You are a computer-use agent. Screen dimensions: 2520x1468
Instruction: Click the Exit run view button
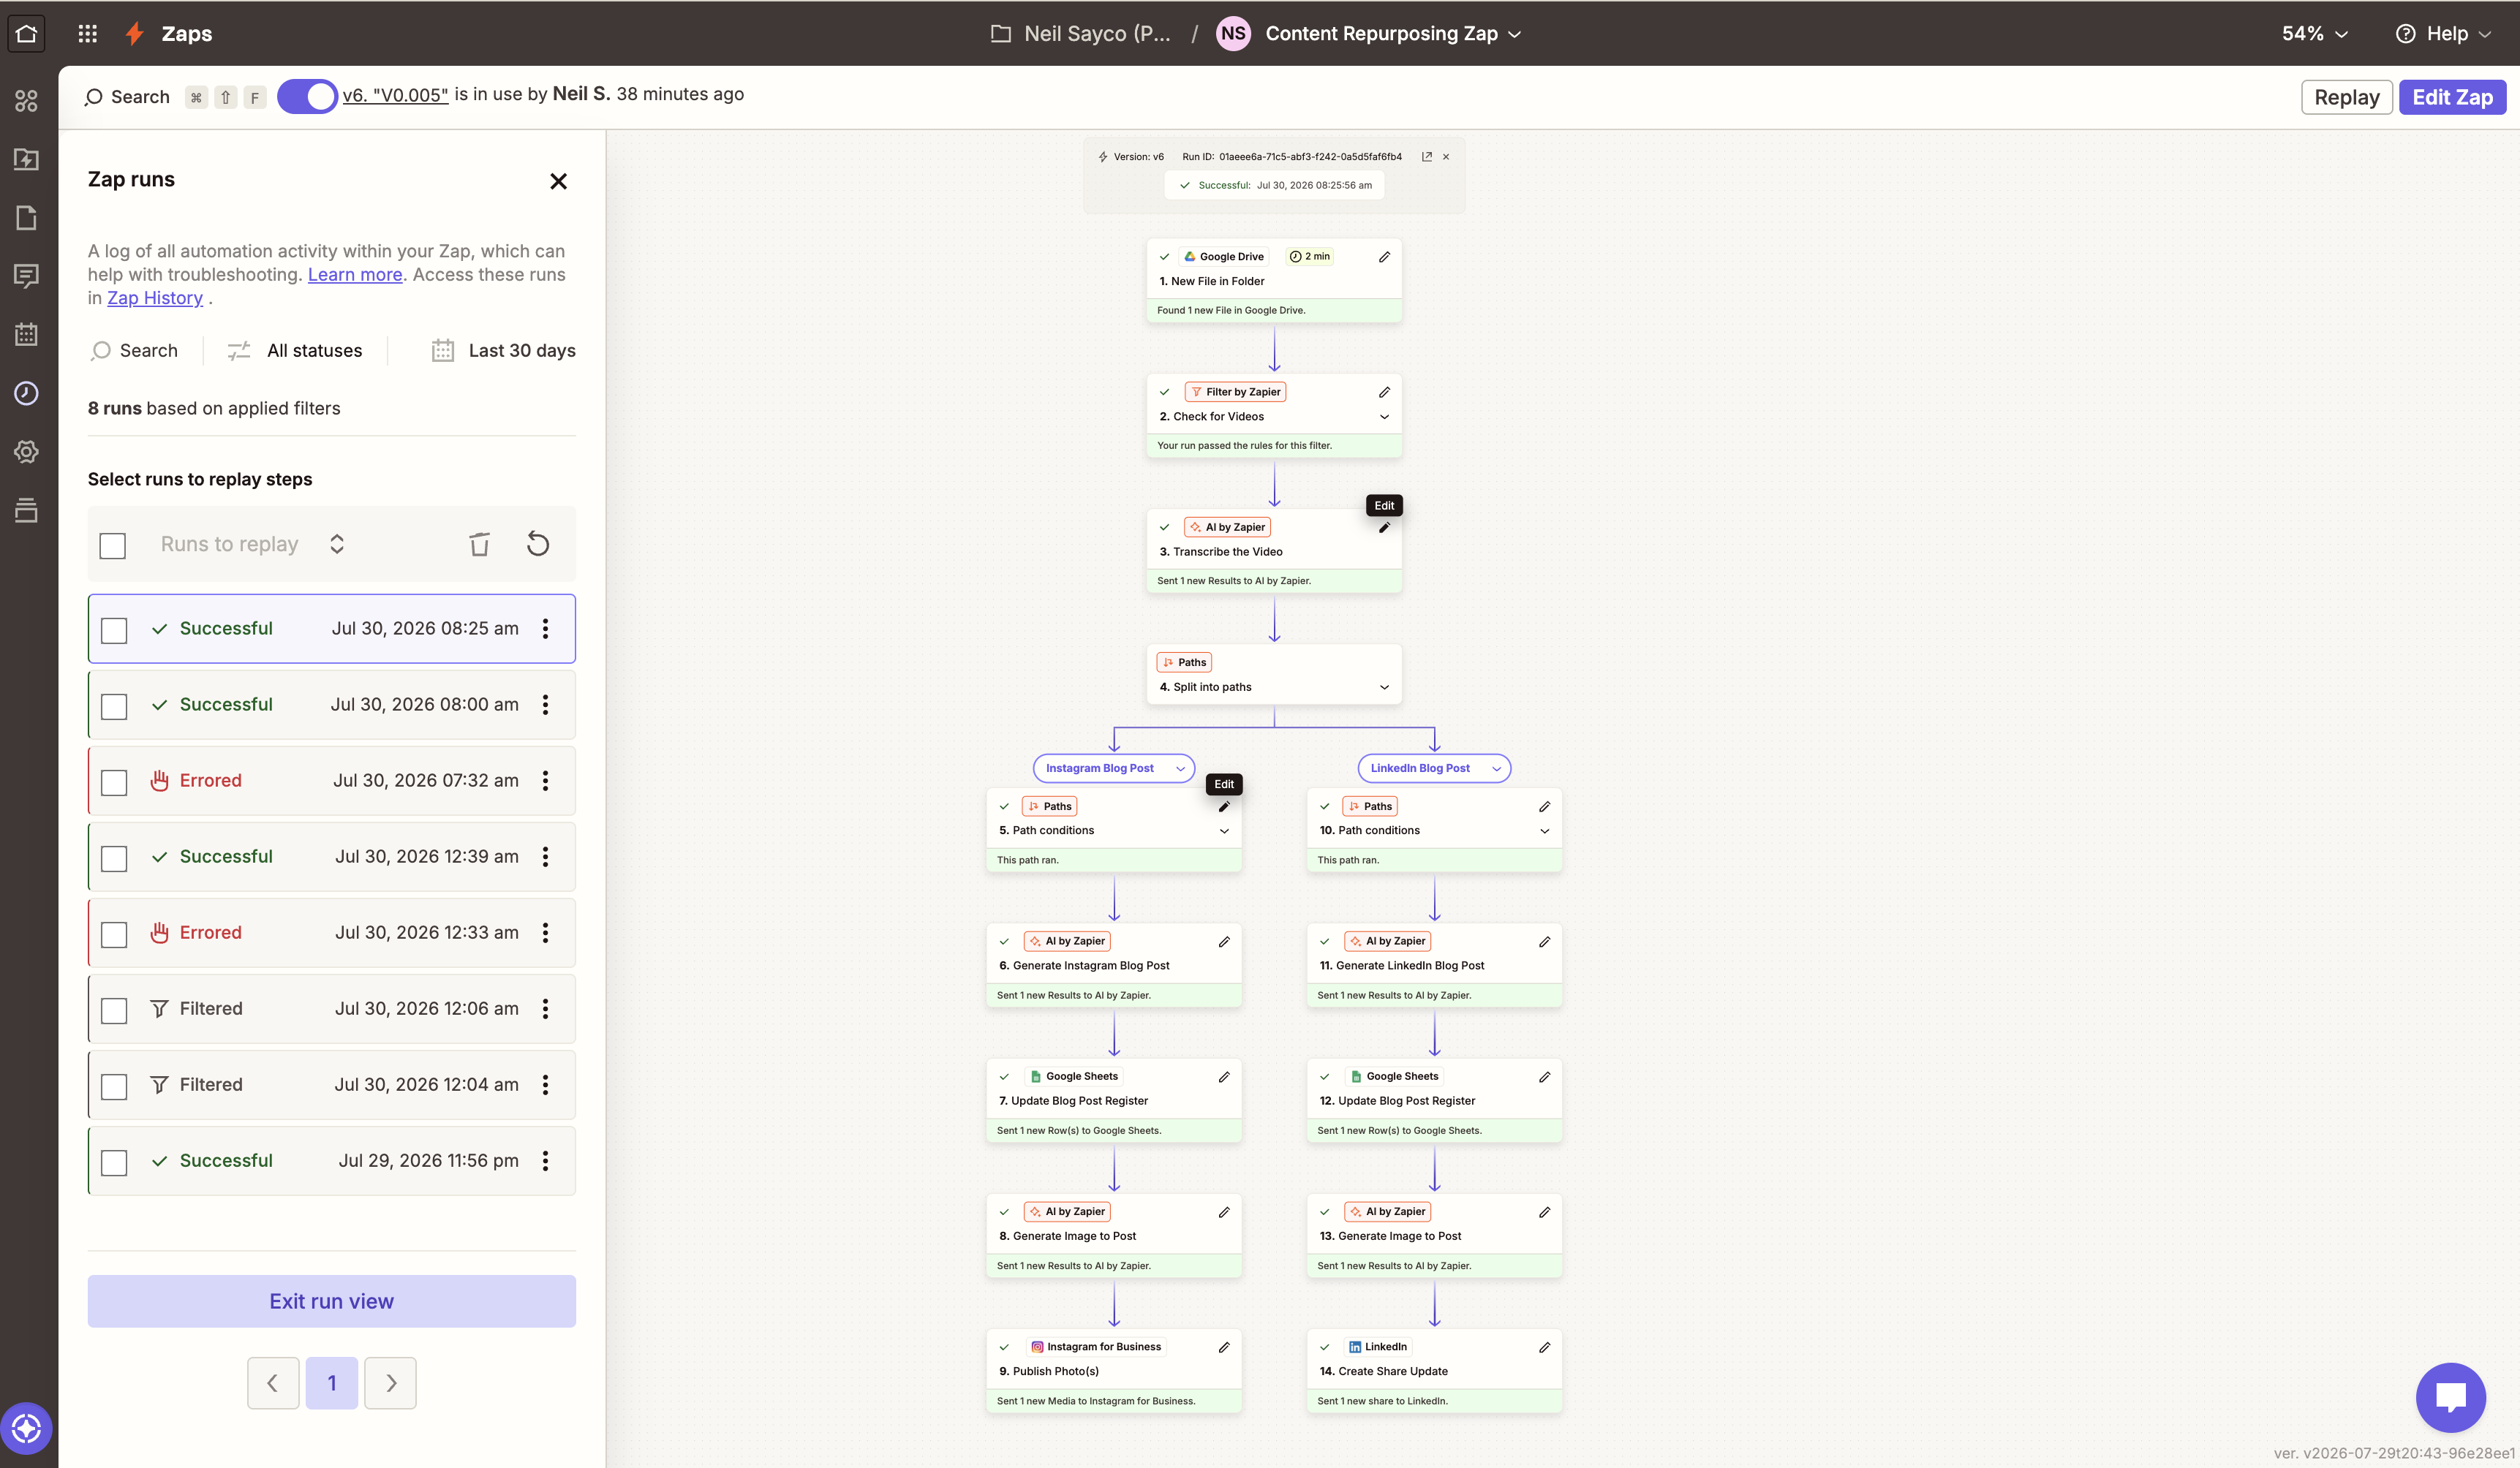(x=331, y=1301)
